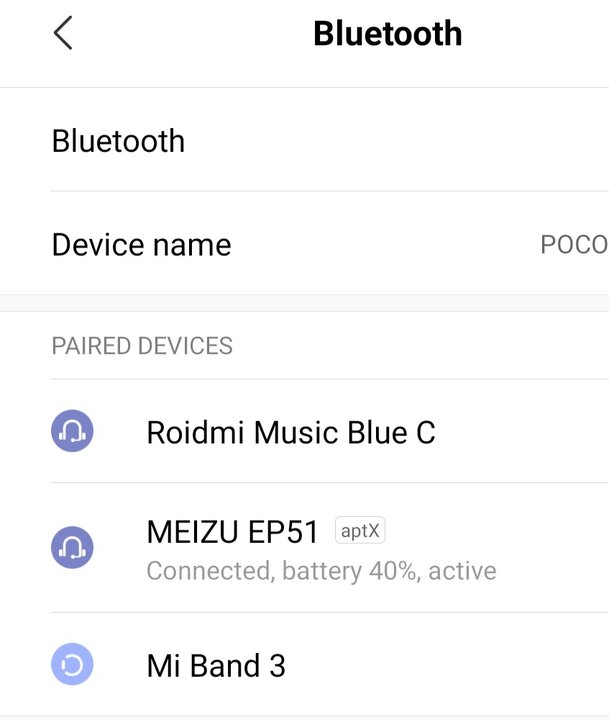Tap the digit 3 in Mi Band 3
This screenshot has width=609, height=720.
tap(277, 665)
